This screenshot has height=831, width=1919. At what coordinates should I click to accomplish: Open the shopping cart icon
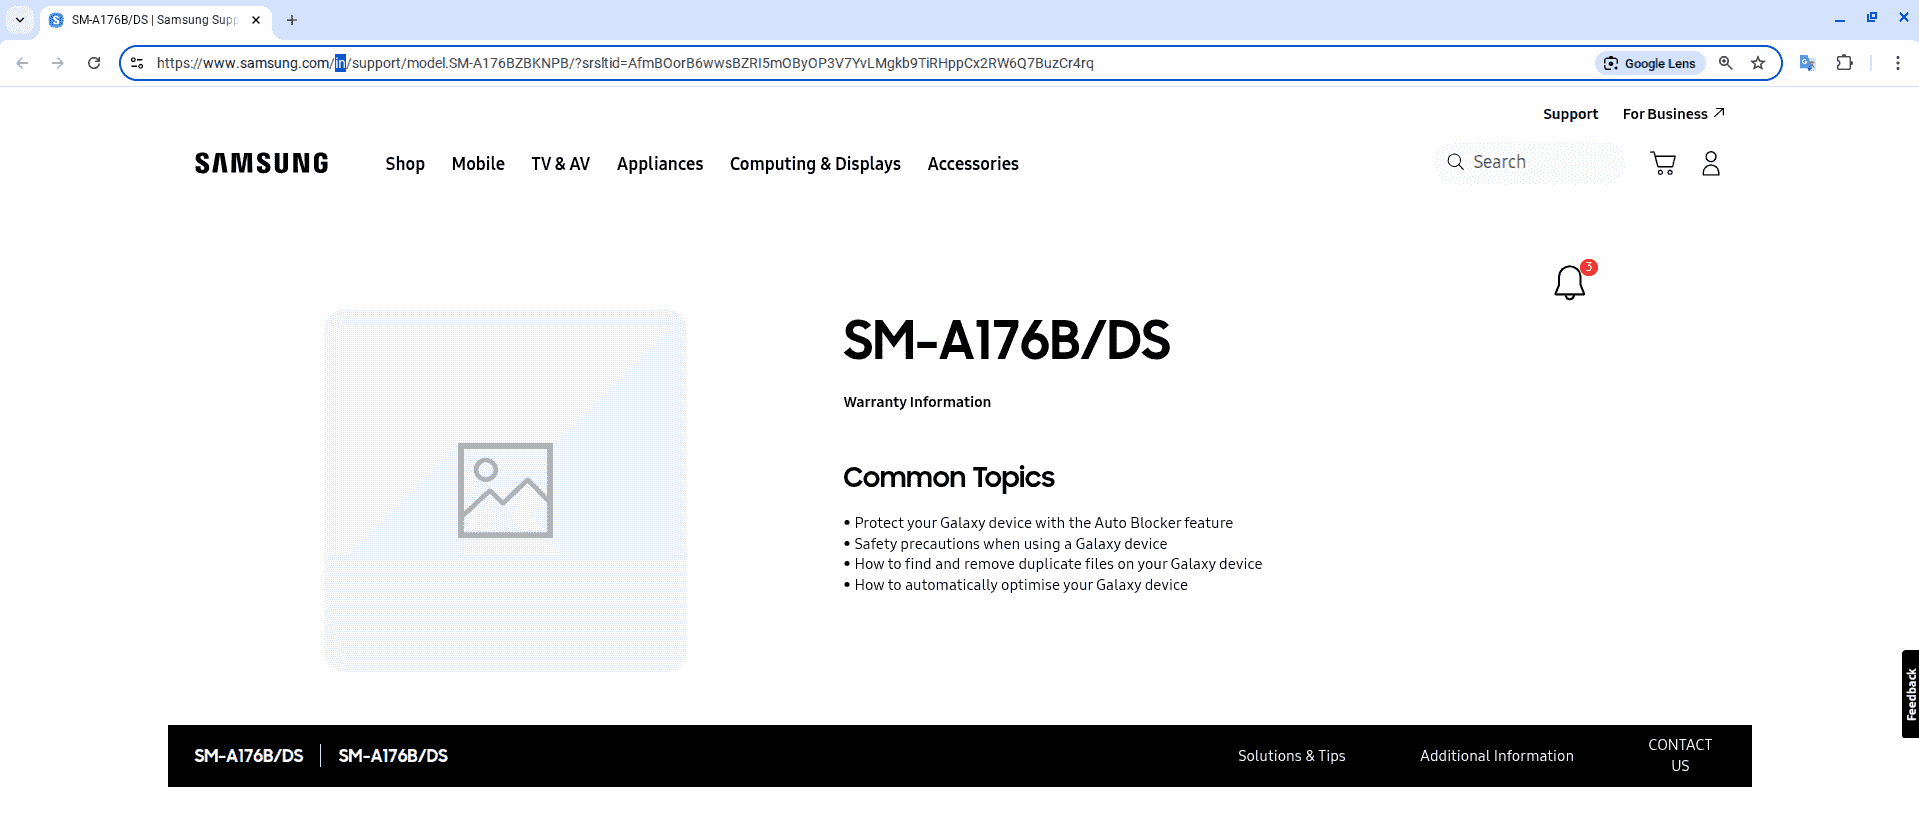[x=1662, y=163]
